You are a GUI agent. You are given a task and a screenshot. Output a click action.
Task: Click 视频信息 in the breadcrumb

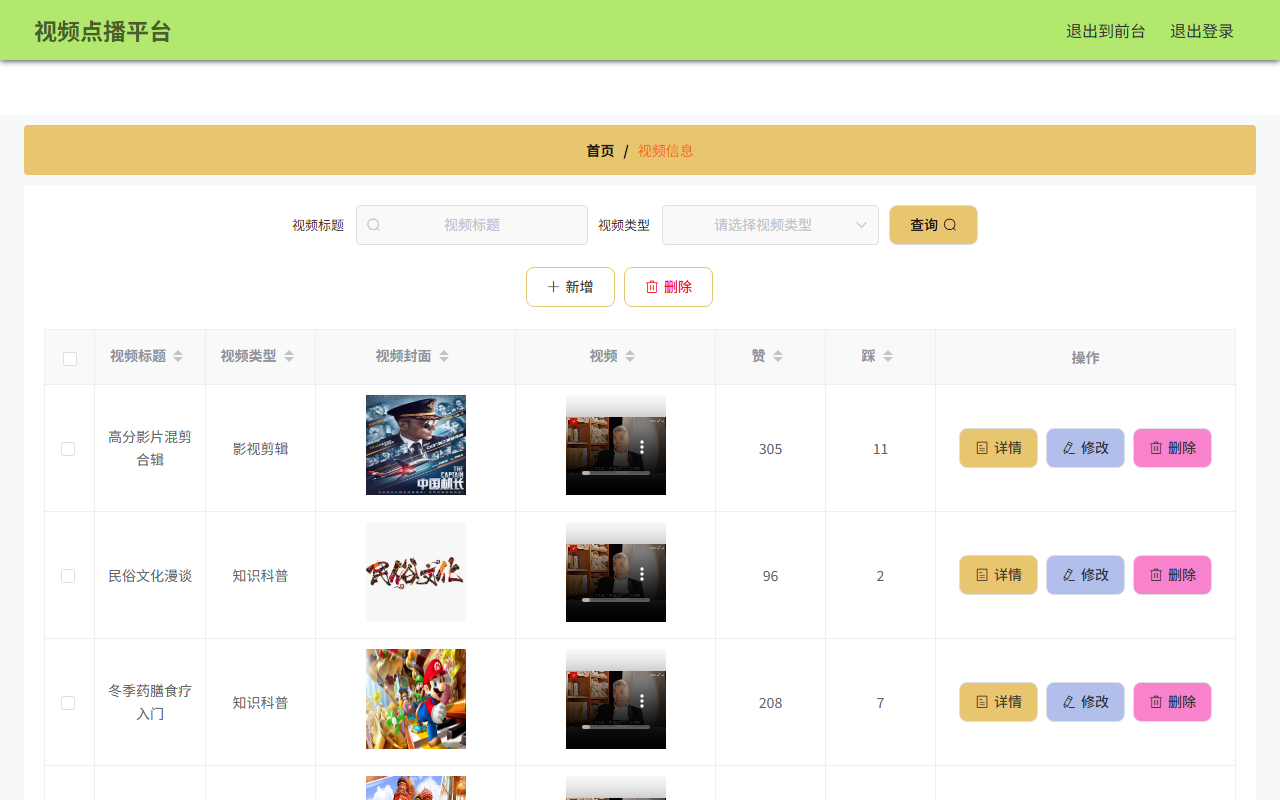click(665, 151)
